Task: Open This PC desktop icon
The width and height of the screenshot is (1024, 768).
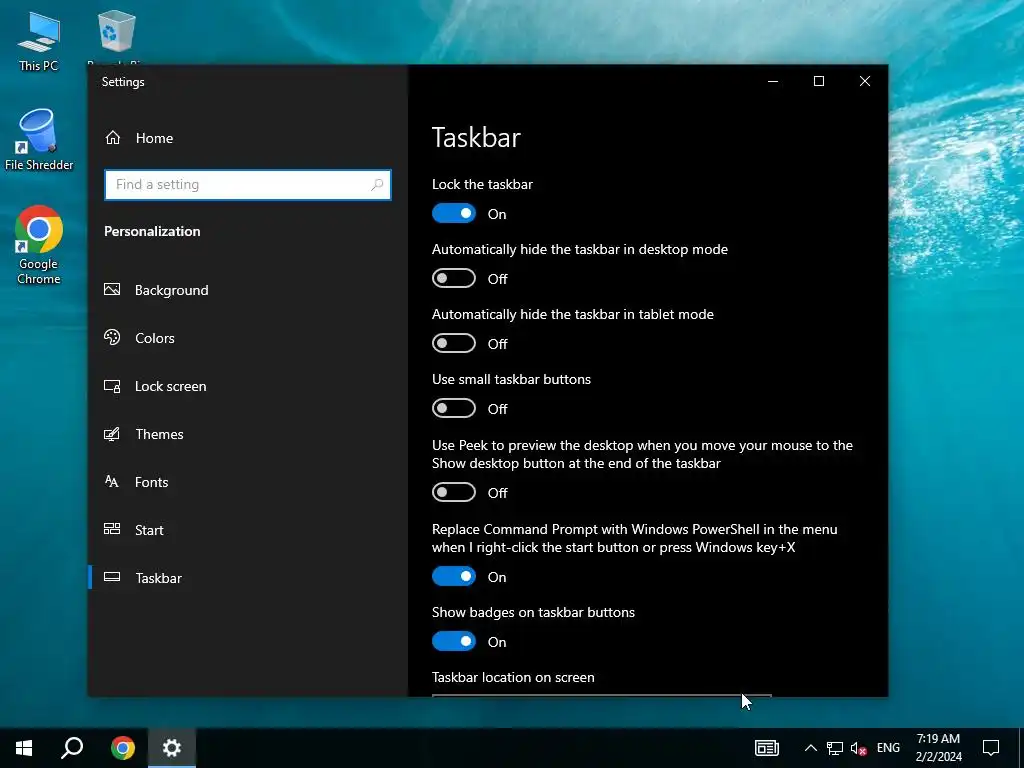Action: click(x=39, y=40)
